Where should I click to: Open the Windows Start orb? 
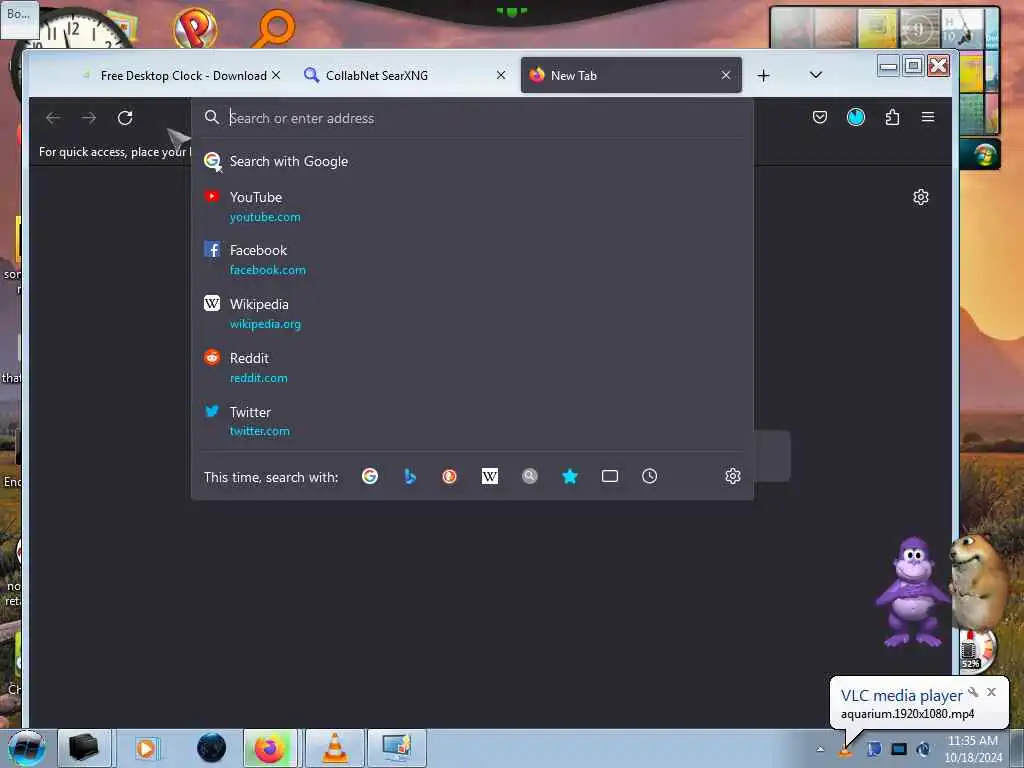(x=26, y=748)
